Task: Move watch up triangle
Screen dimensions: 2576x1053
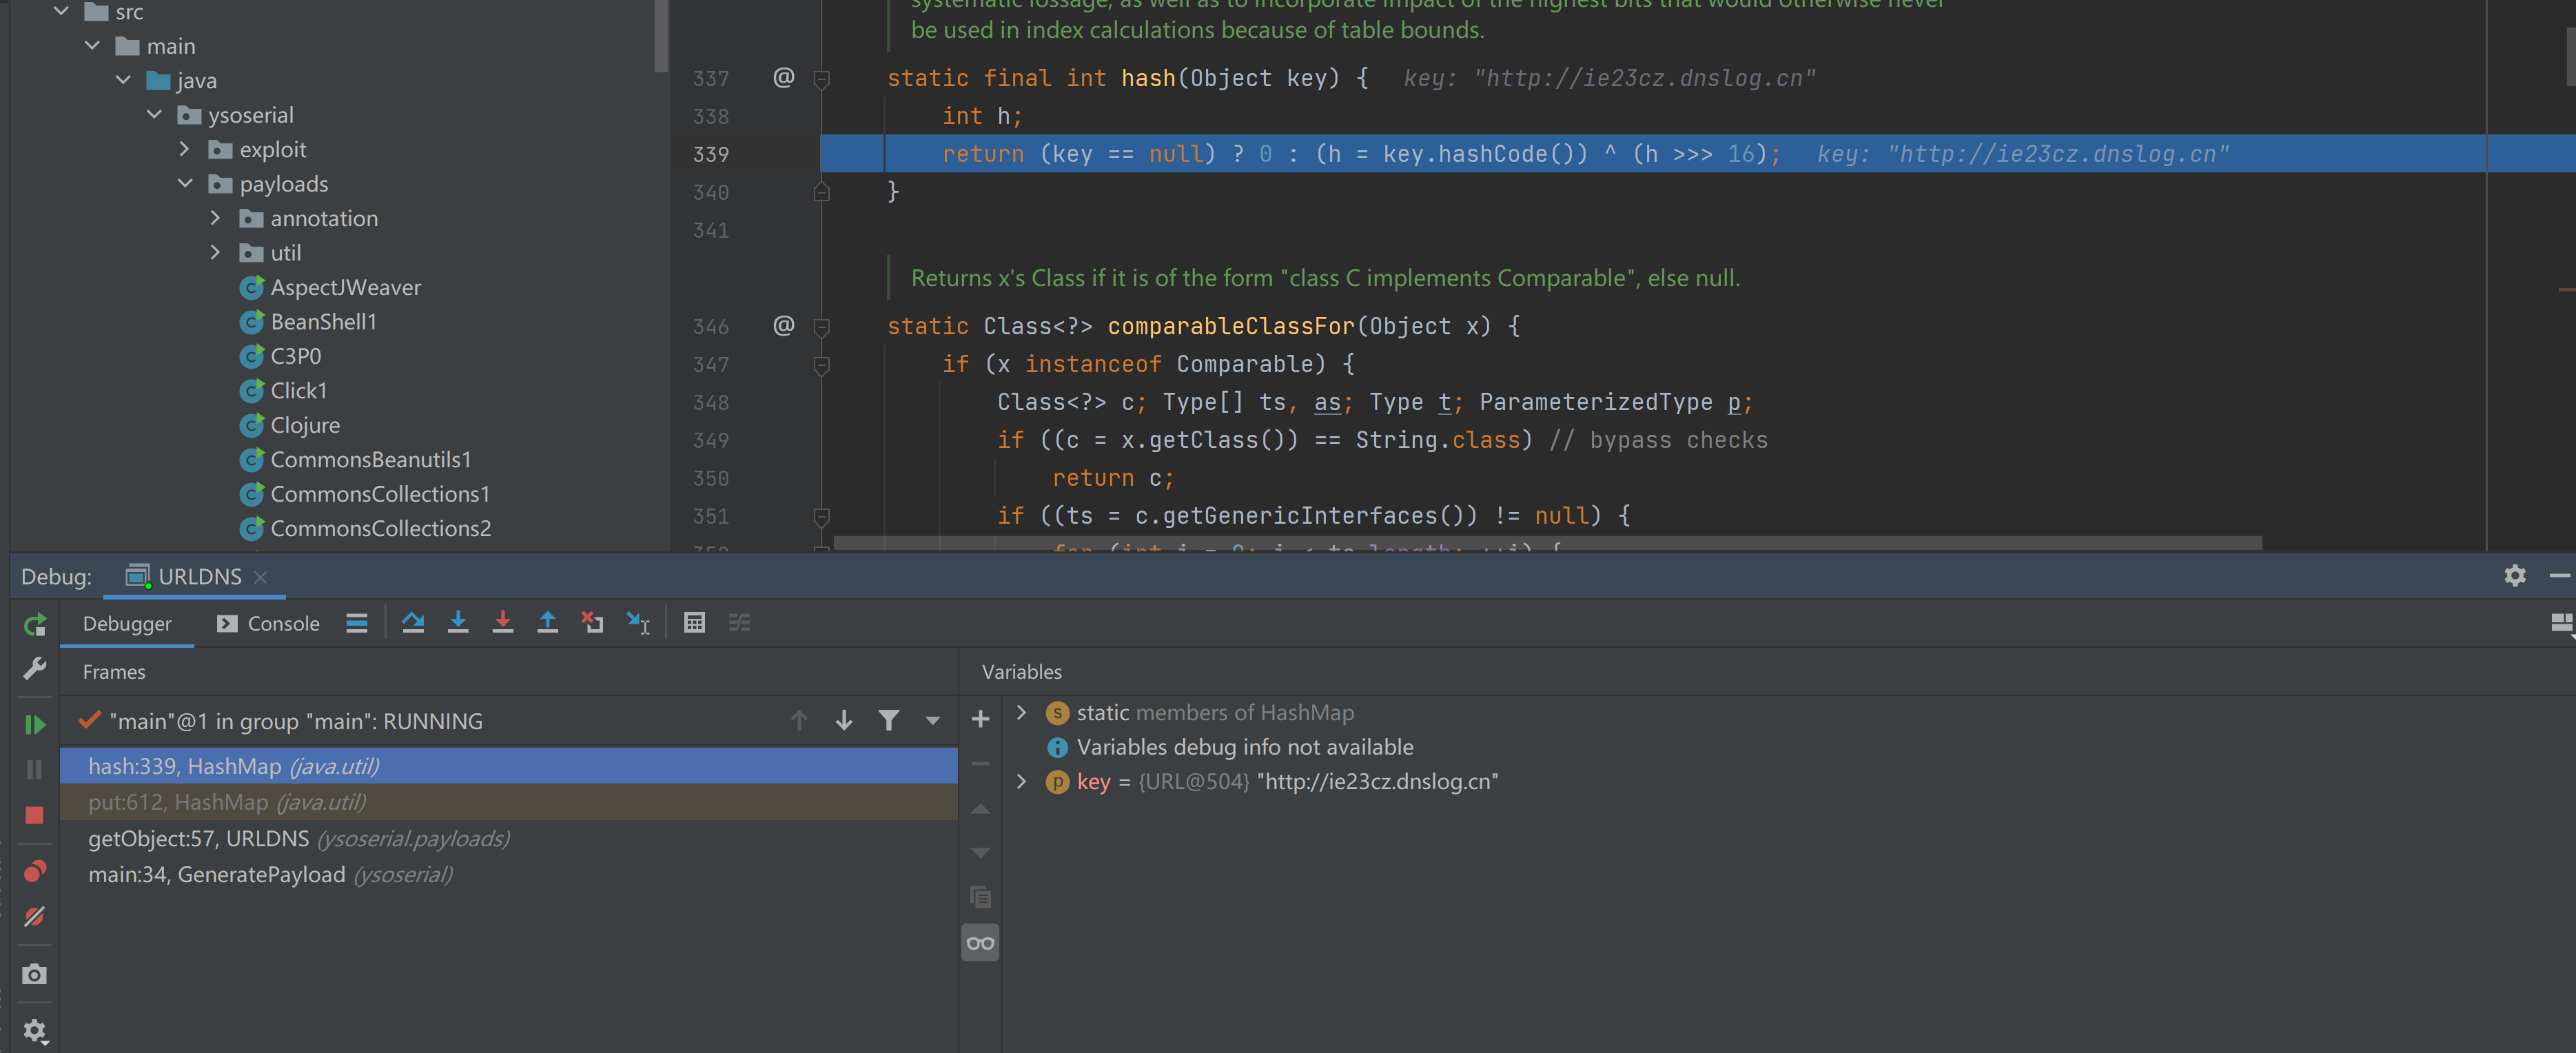Action: 981,809
